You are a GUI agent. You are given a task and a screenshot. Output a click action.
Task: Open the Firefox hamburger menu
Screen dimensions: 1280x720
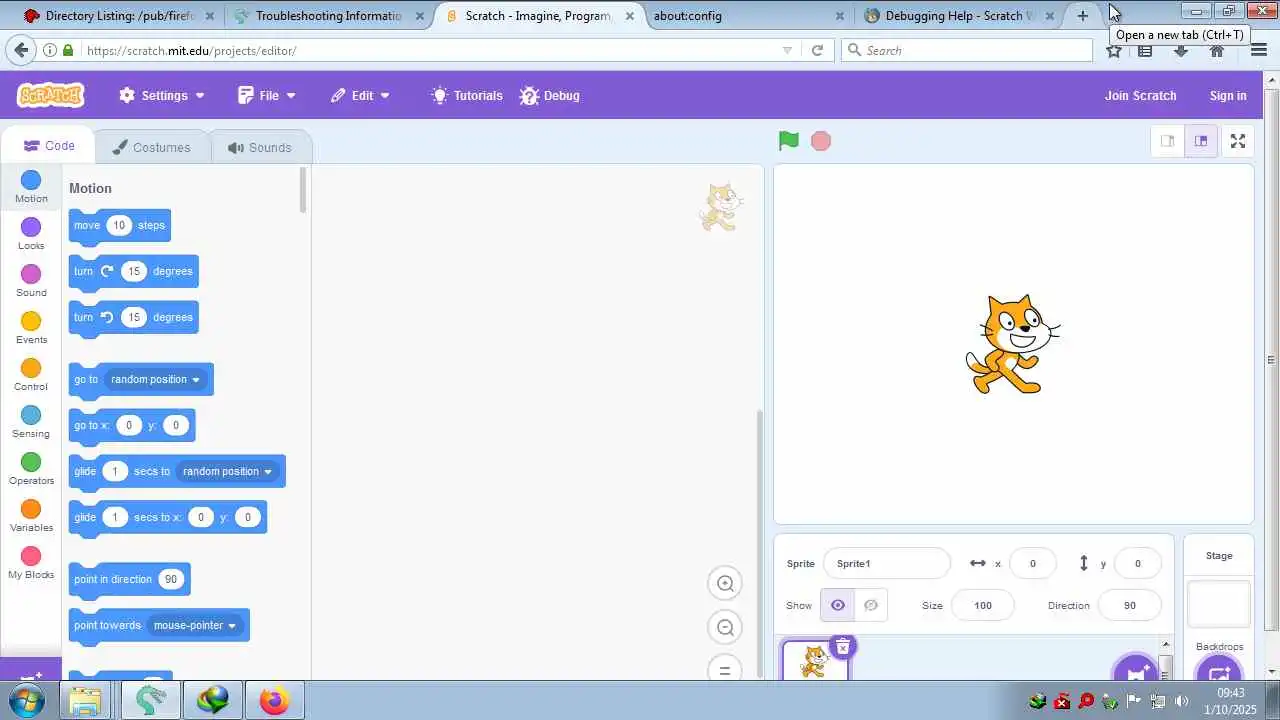click(x=1259, y=50)
